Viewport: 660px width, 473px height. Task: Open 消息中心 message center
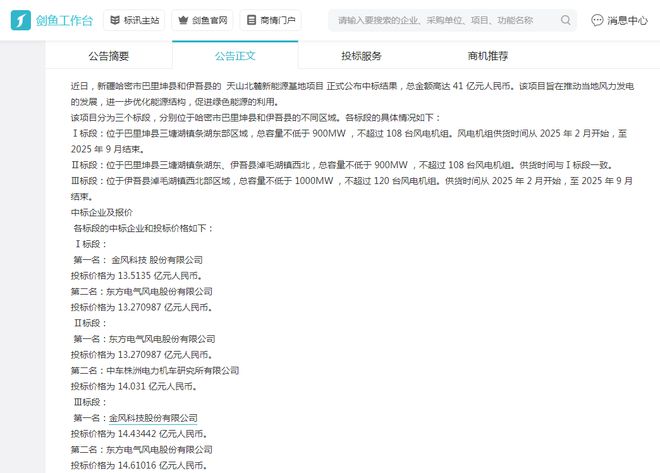click(620, 20)
